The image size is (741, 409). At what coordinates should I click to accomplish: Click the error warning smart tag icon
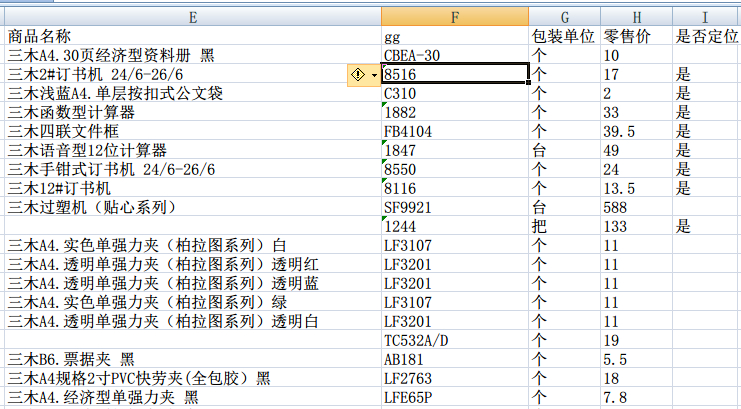click(x=357, y=75)
